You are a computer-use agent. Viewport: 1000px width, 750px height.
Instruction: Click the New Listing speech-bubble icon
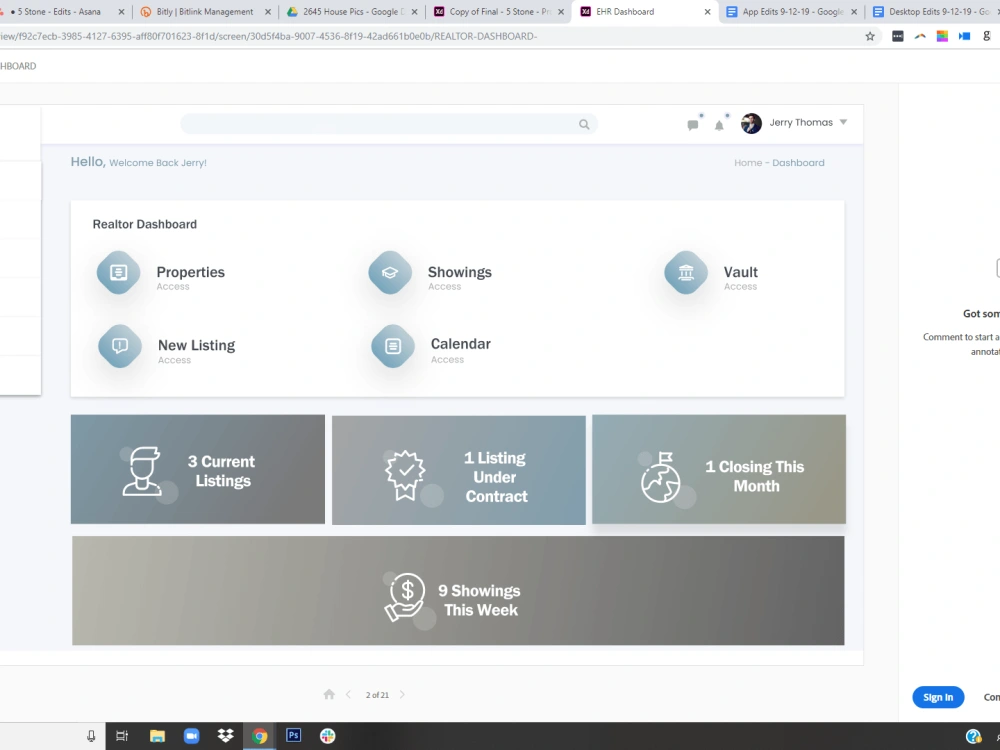119,345
